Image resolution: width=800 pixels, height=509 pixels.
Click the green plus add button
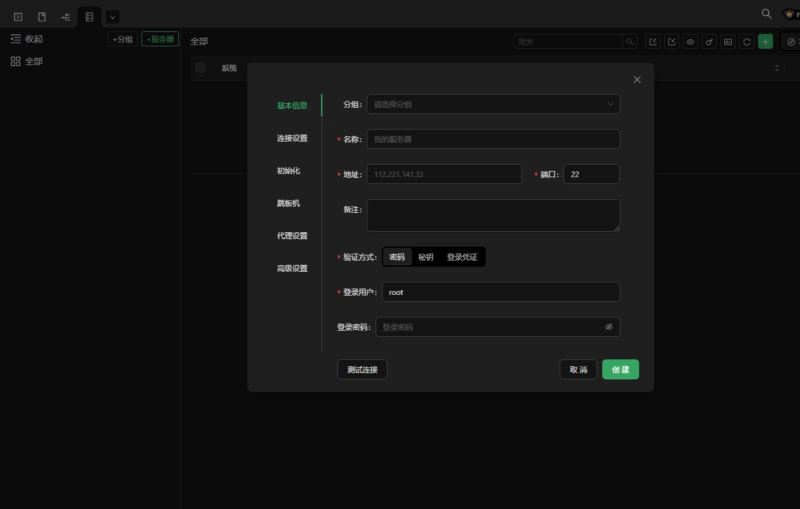click(765, 42)
